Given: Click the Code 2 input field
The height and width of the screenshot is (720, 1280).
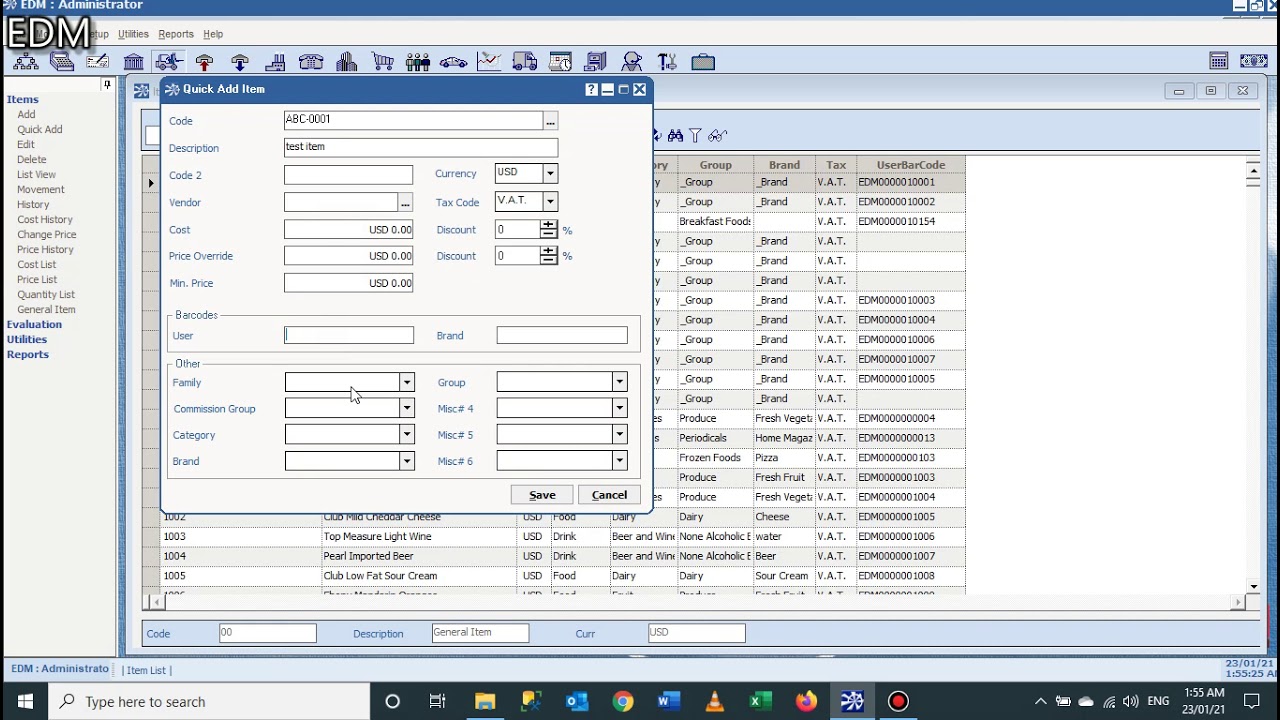Looking at the screenshot, I should (x=348, y=175).
